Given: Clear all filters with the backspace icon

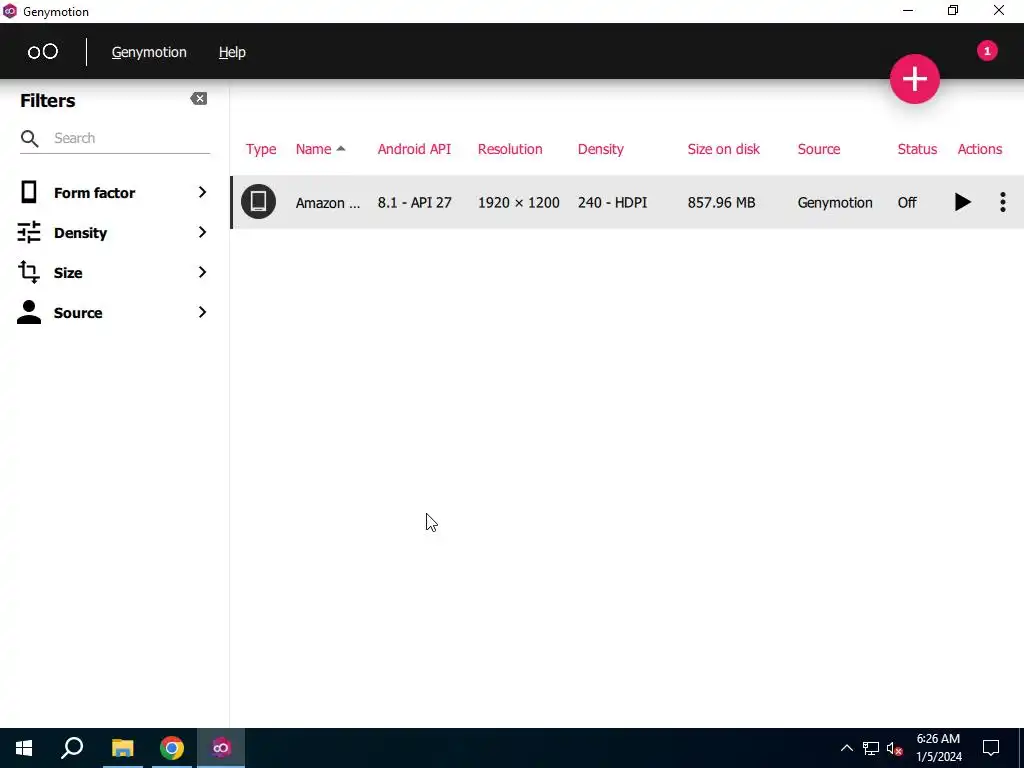Looking at the screenshot, I should 199,99.
